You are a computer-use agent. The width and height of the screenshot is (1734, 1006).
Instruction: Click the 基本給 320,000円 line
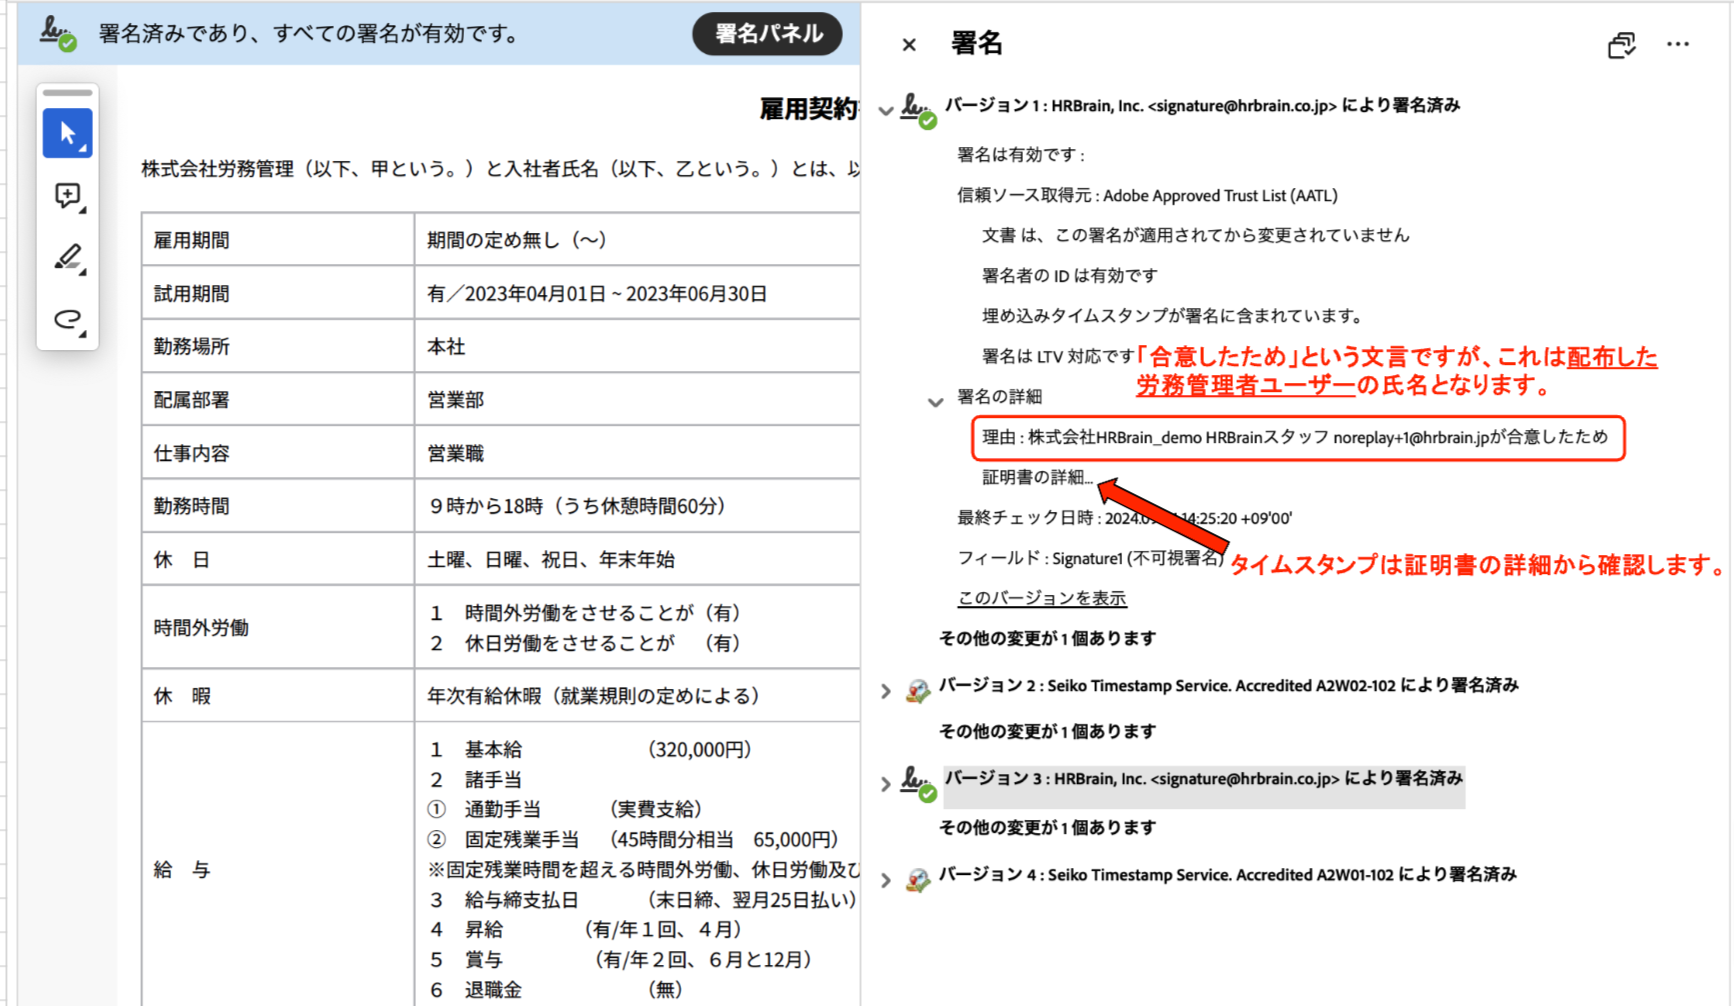pyautogui.click(x=591, y=749)
